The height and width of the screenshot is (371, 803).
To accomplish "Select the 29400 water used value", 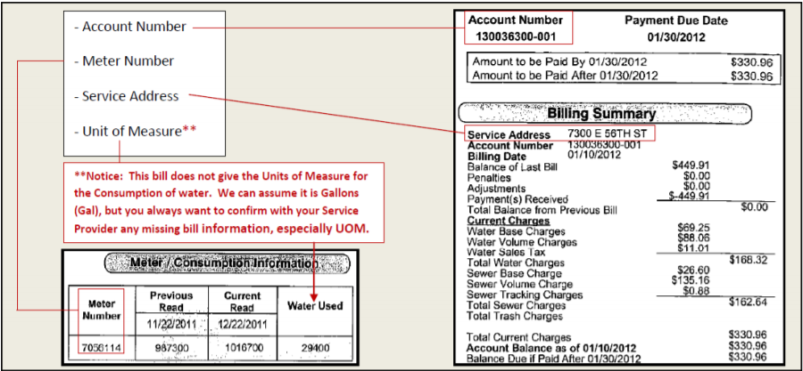I will 315,348.
